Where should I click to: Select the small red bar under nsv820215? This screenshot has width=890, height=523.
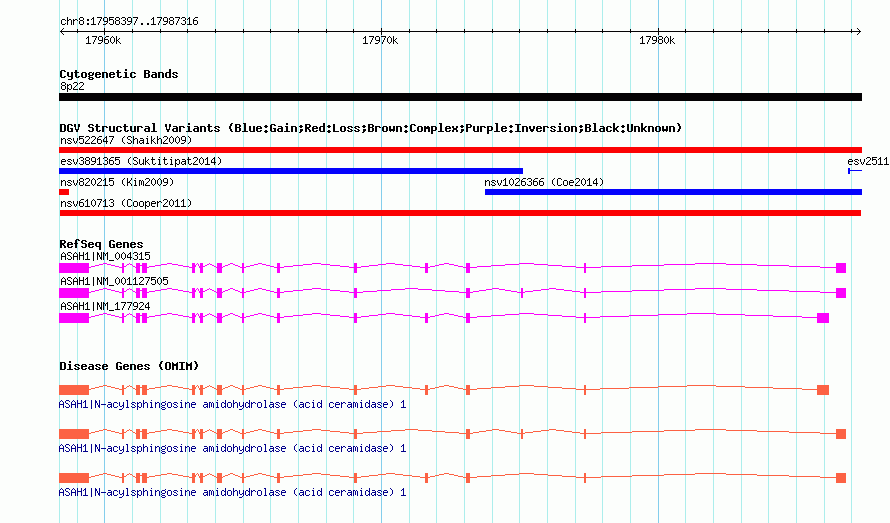point(64,192)
